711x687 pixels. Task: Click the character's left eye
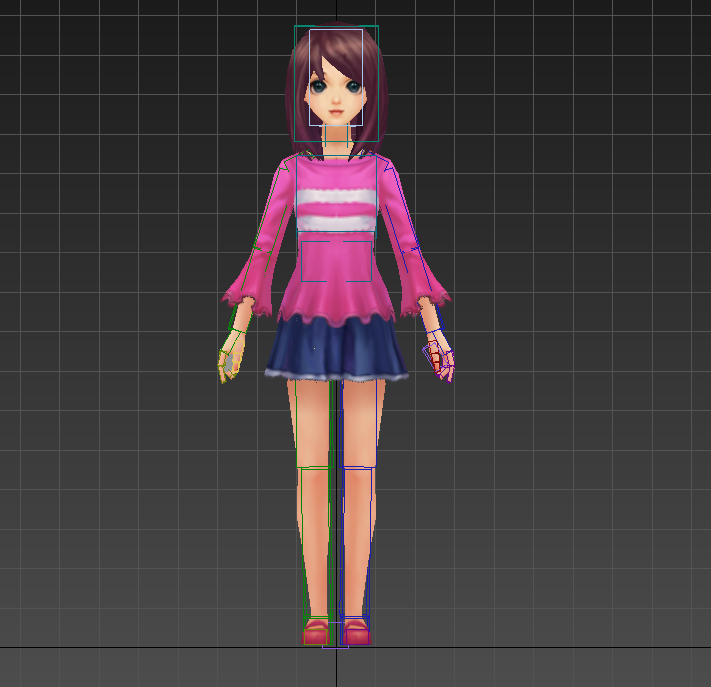[318, 87]
